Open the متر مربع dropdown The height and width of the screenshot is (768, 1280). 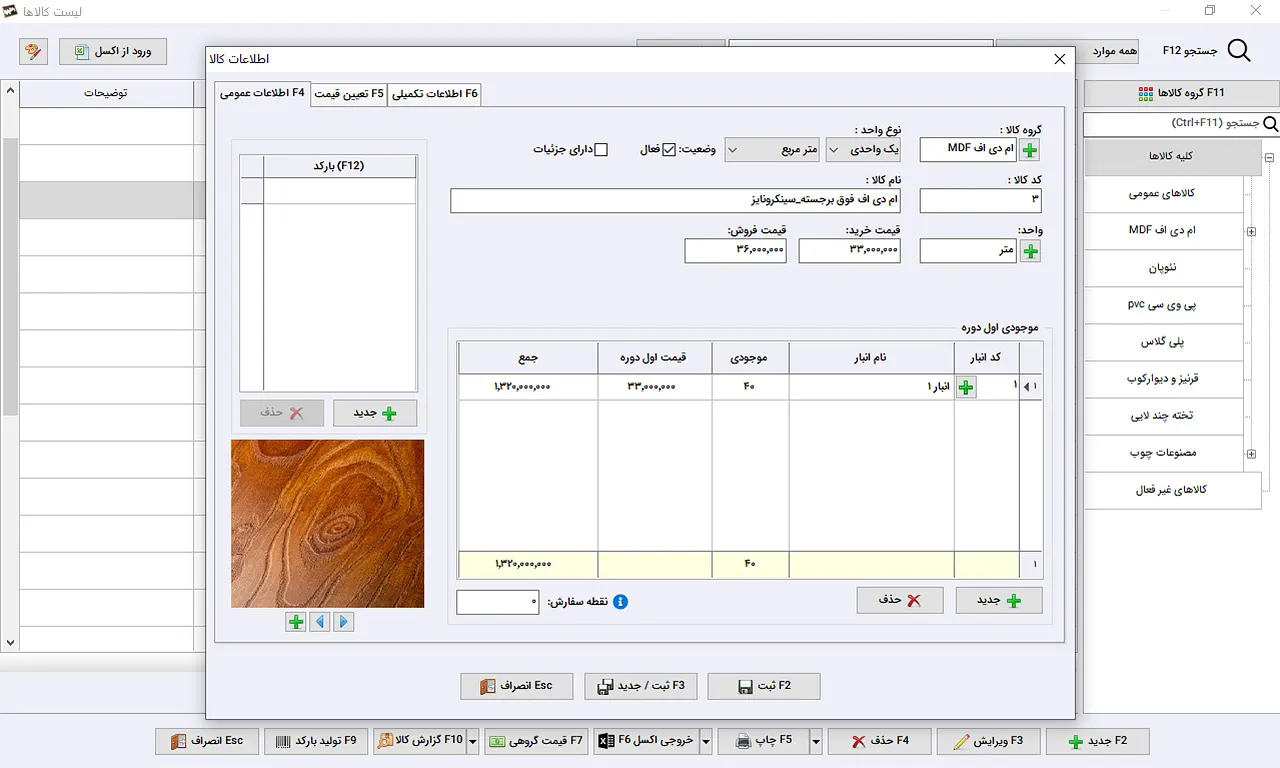coord(772,150)
